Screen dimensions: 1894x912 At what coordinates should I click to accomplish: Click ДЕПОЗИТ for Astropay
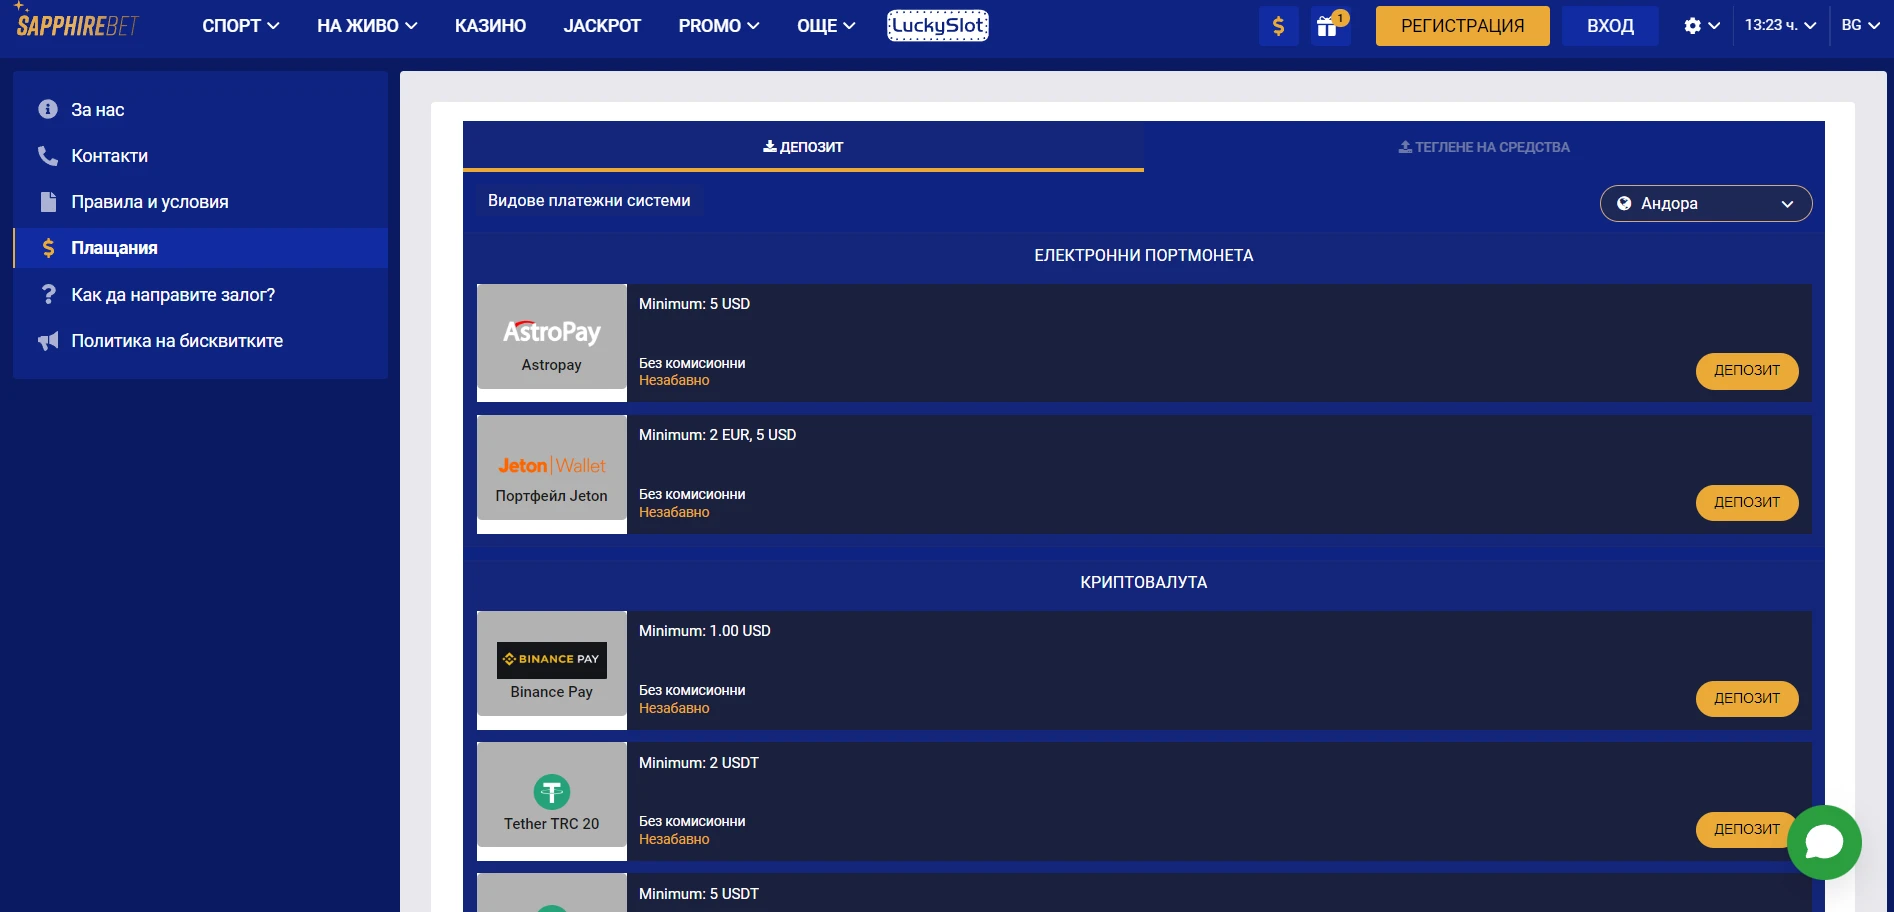1747,371
